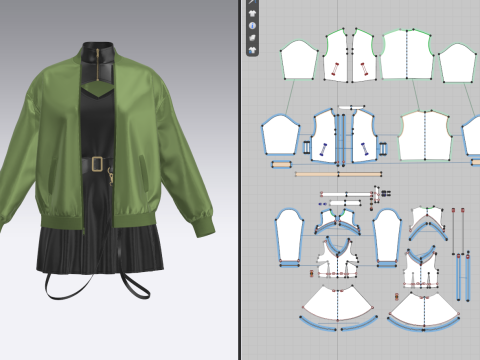Screen dimensions: 480x360
Task: Click the gold zipper on the black collar
Action: 98,65
